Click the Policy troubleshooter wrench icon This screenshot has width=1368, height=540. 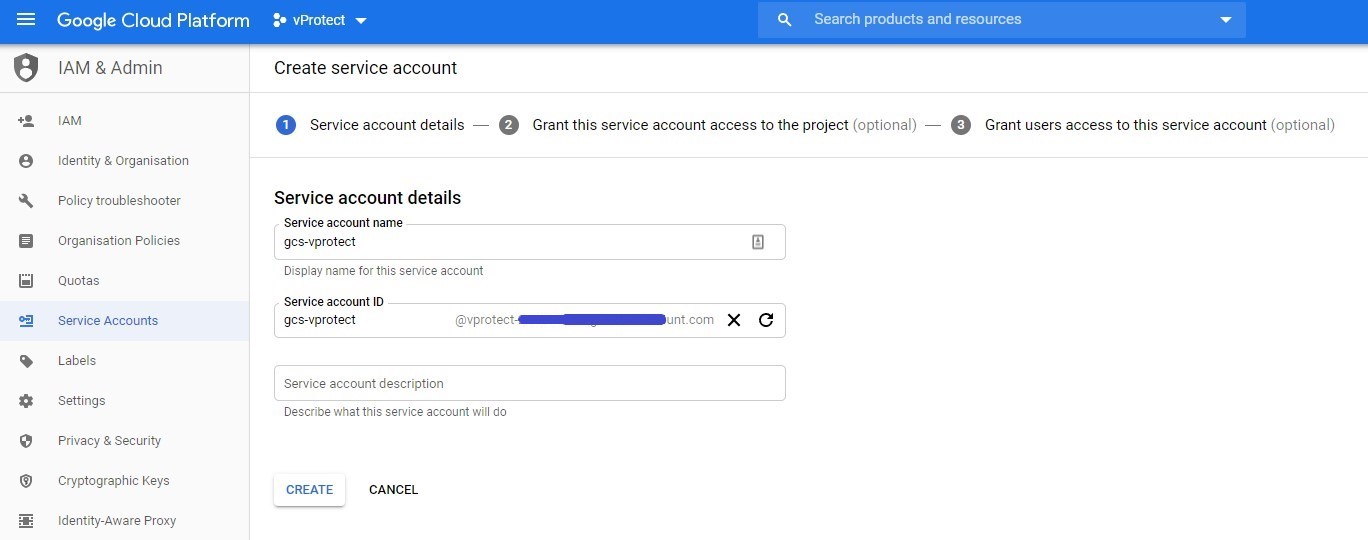click(x=26, y=201)
